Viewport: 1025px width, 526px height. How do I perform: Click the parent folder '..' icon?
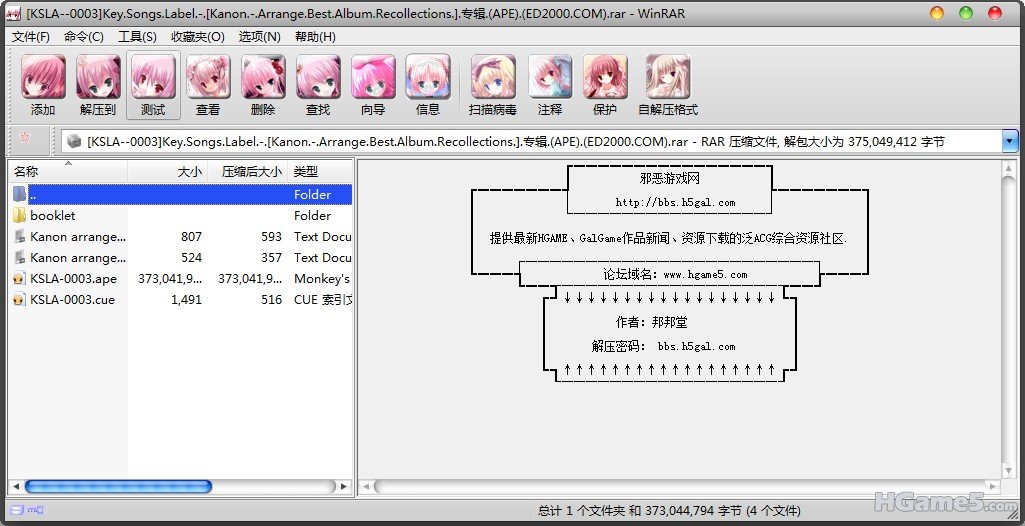coord(20,194)
